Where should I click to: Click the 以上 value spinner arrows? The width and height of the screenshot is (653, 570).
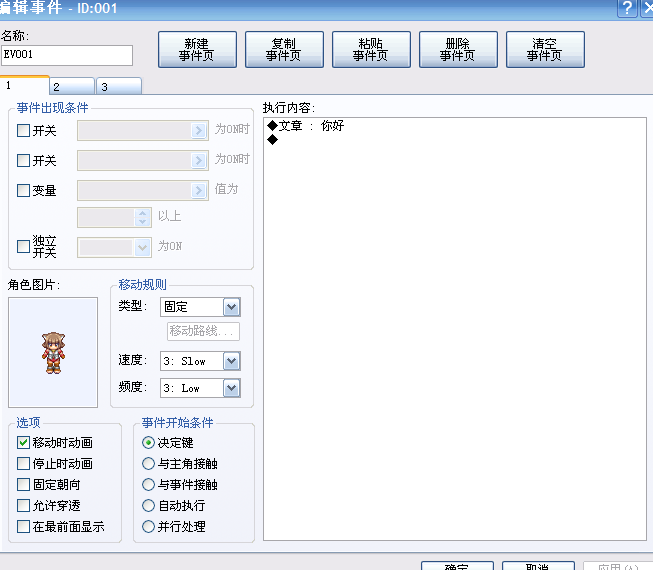point(142,217)
